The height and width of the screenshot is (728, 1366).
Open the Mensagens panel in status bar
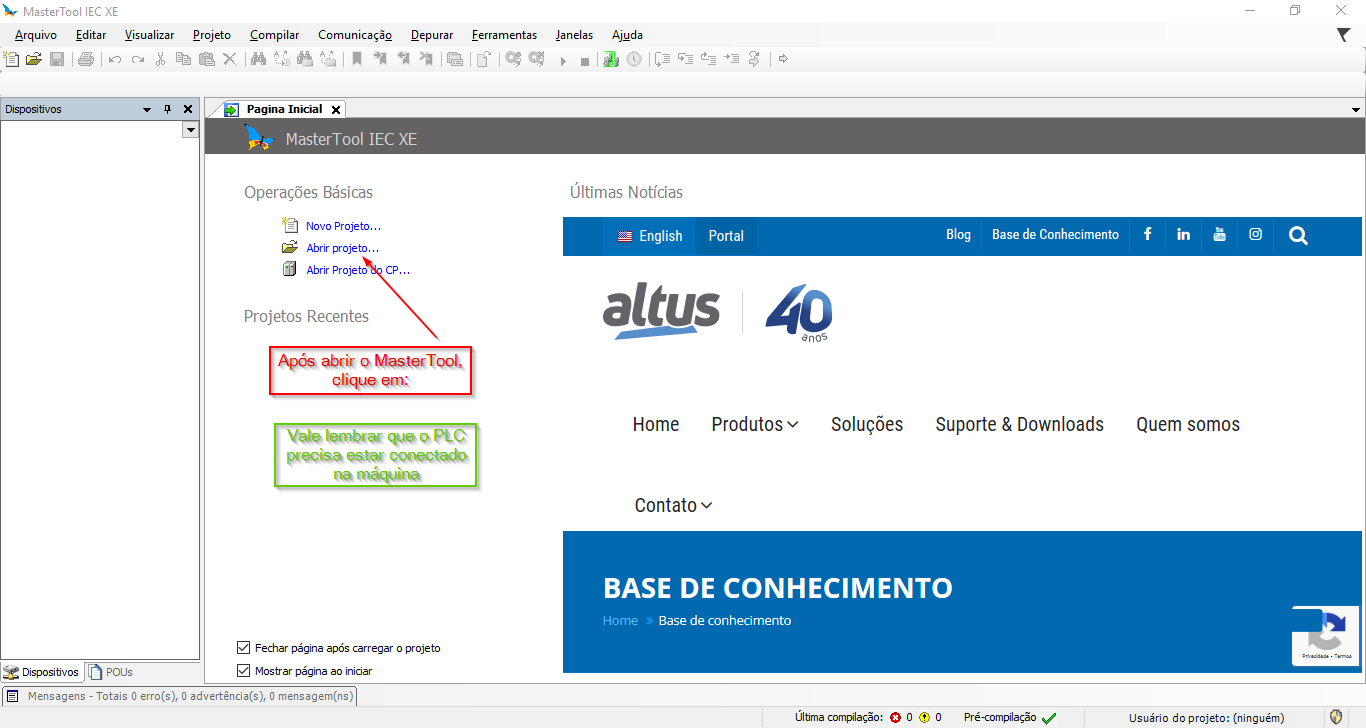(178, 696)
